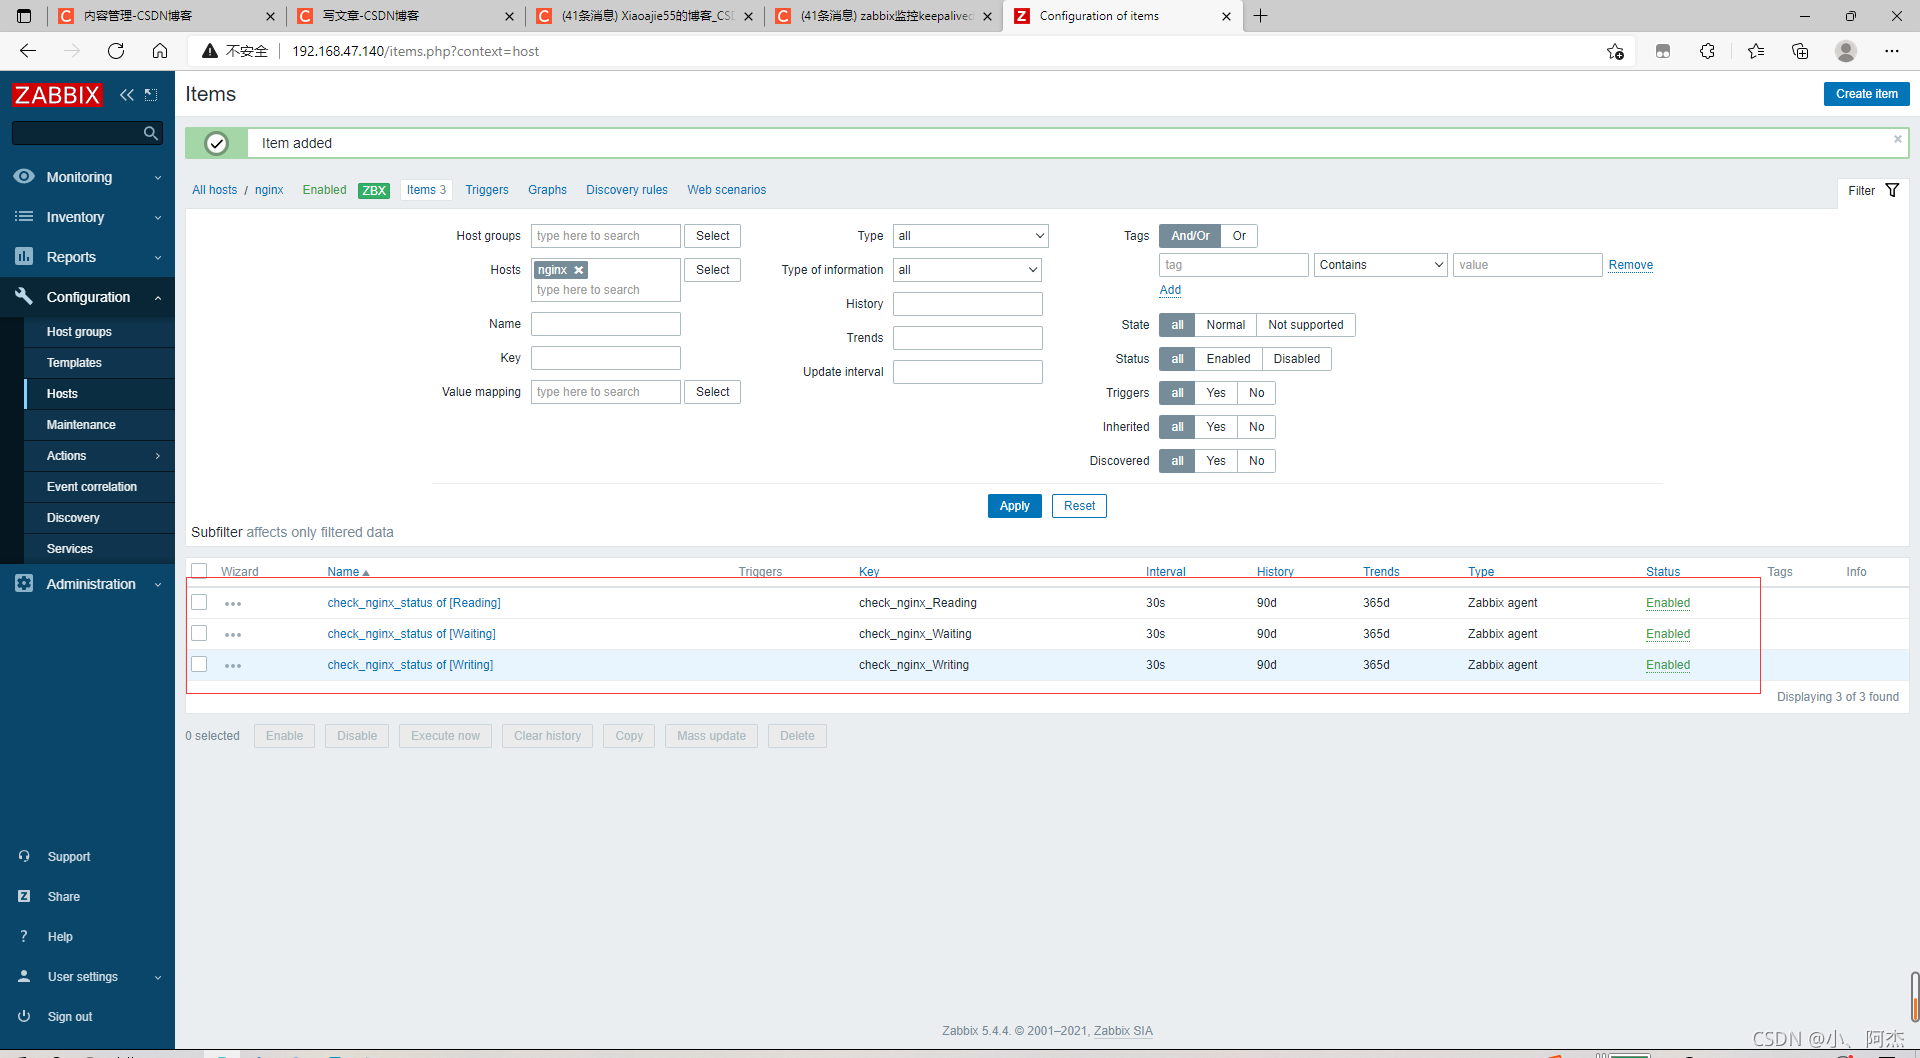
Task: Click the Create item button
Action: pyautogui.click(x=1866, y=94)
